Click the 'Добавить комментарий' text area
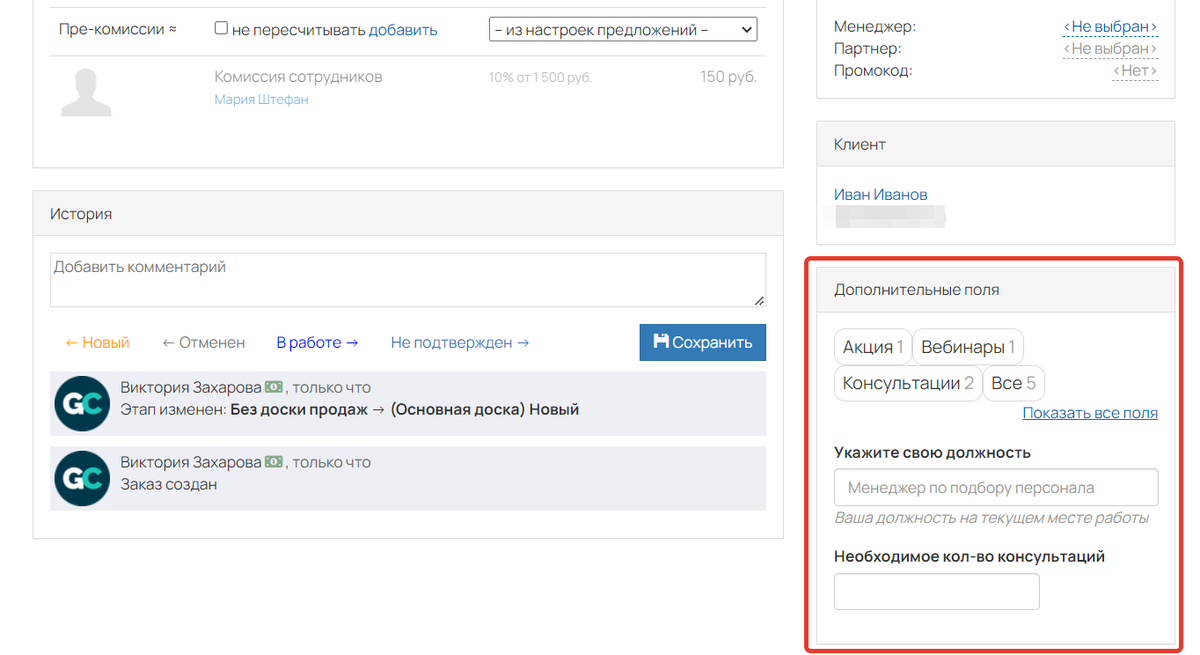The width and height of the screenshot is (1200, 655). [407, 280]
